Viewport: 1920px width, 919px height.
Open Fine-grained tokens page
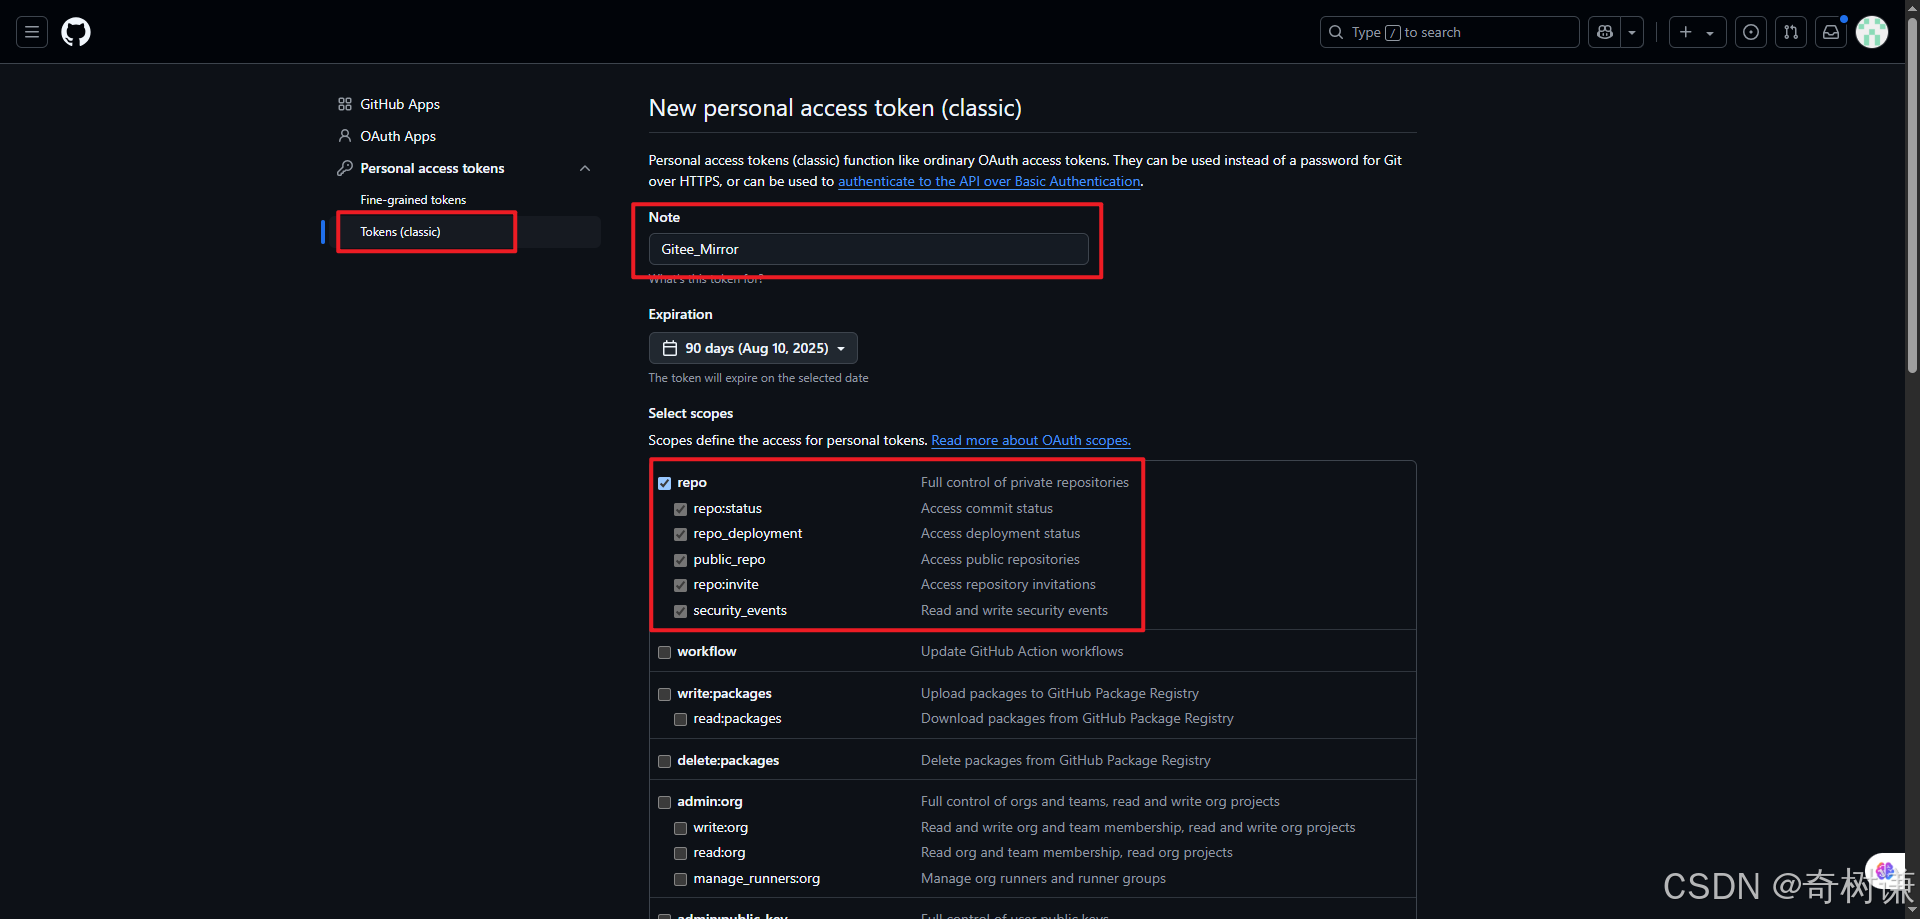413,200
